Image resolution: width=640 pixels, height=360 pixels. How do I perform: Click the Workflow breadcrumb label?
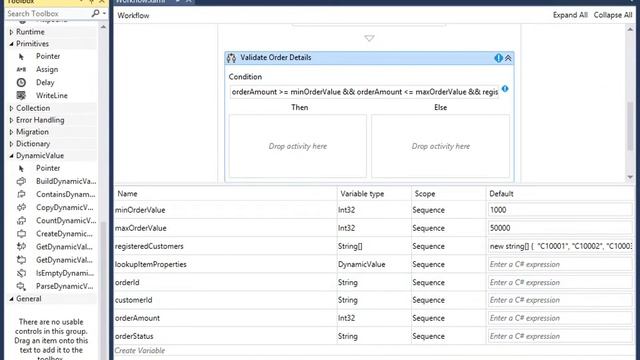click(x=133, y=16)
